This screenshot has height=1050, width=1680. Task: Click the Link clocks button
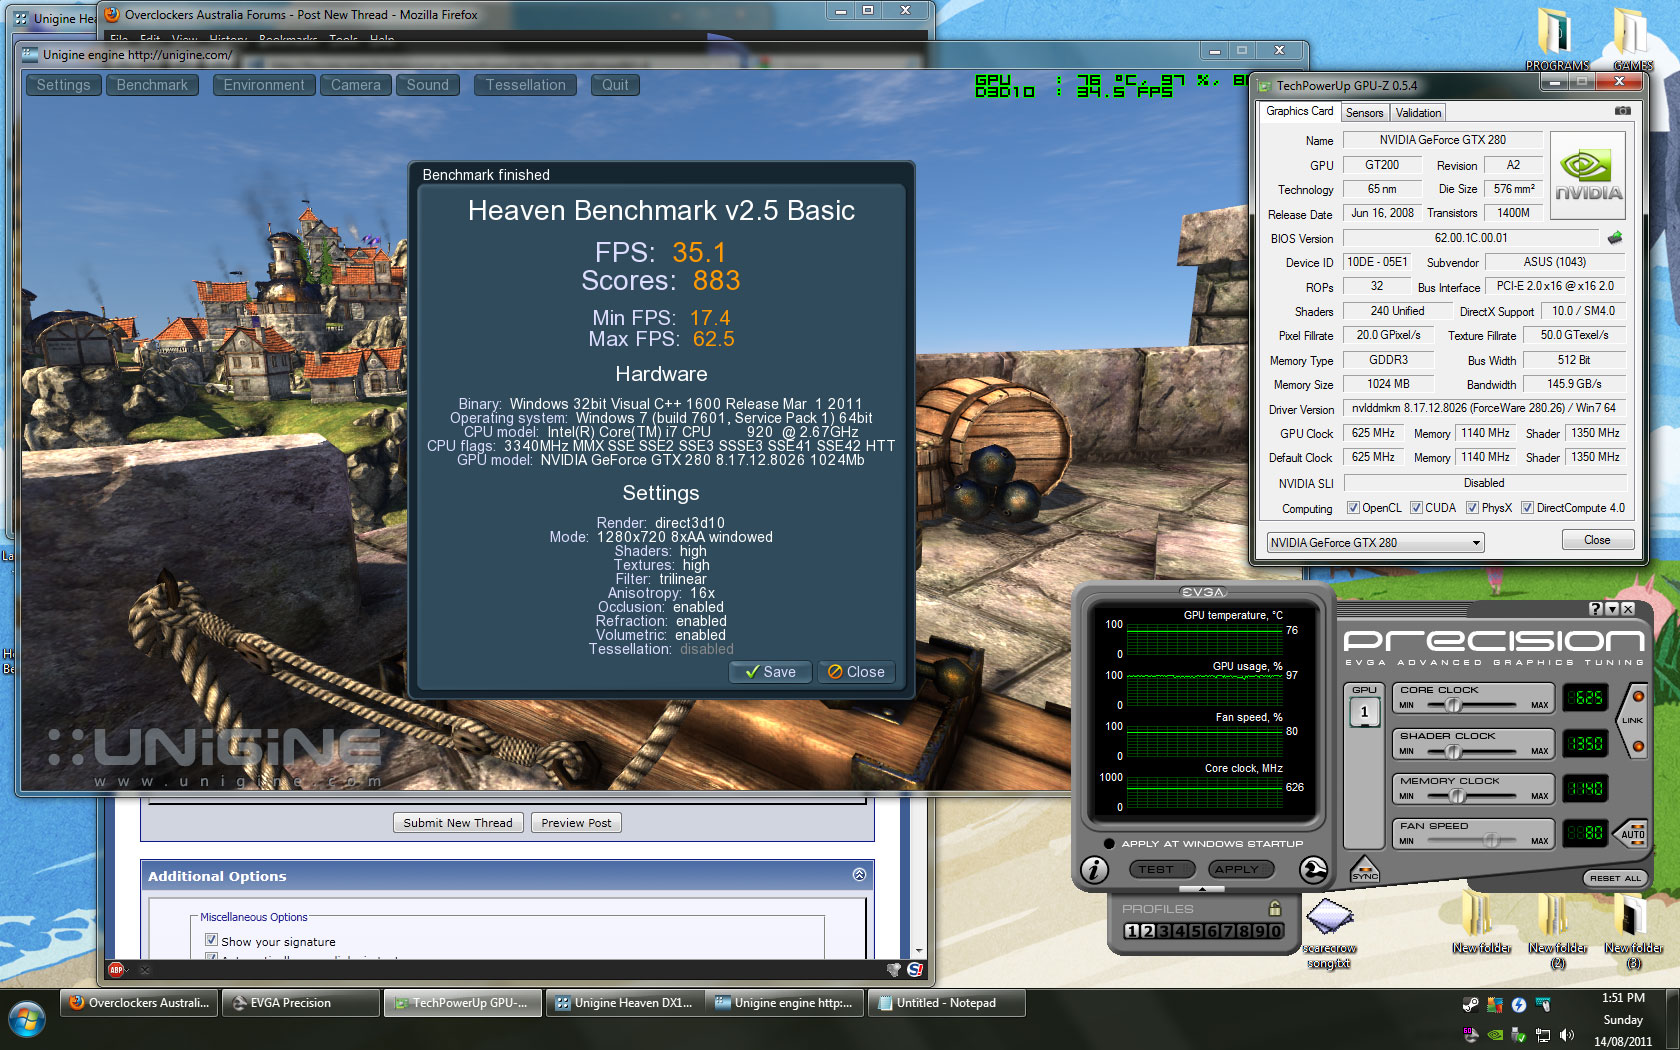pyautogui.click(x=1633, y=720)
